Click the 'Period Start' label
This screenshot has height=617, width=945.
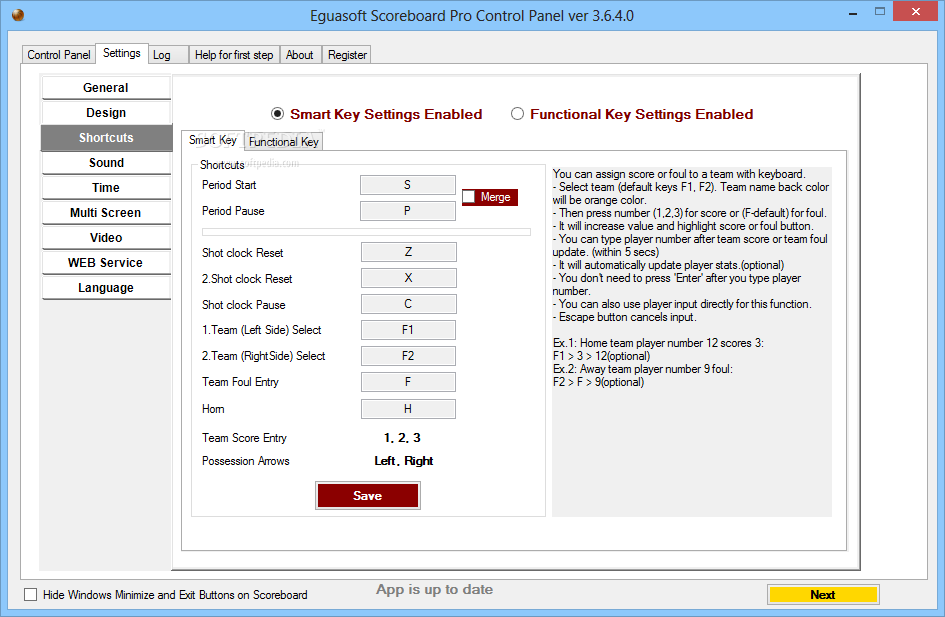[x=229, y=185]
